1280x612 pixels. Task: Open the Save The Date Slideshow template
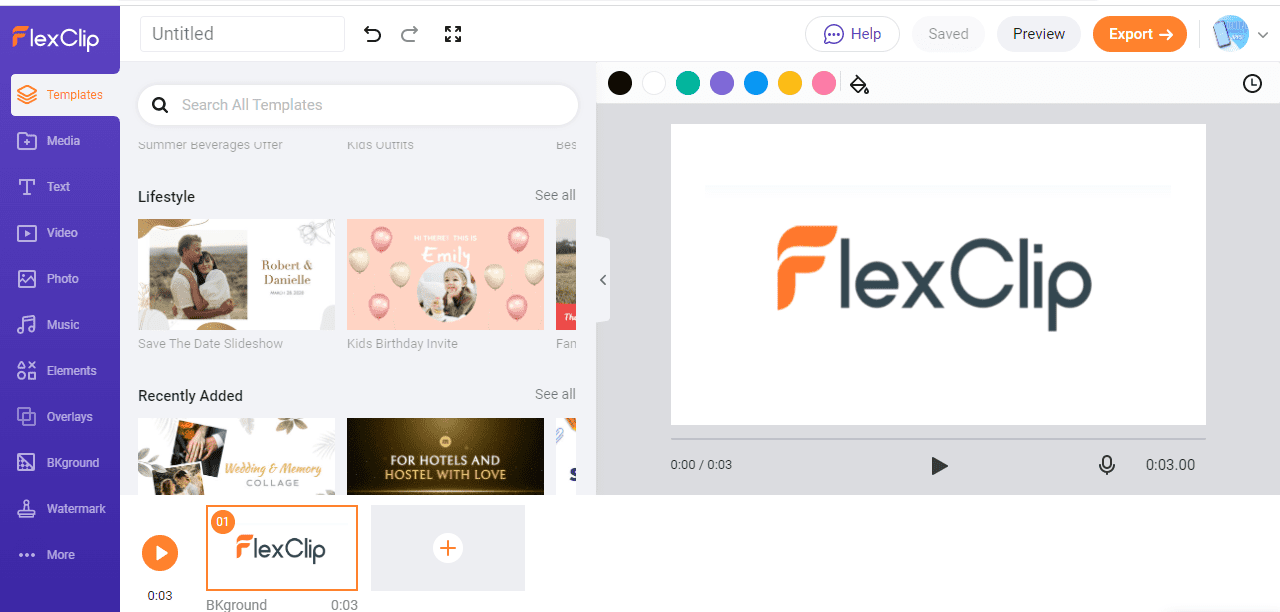tap(237, 274)
